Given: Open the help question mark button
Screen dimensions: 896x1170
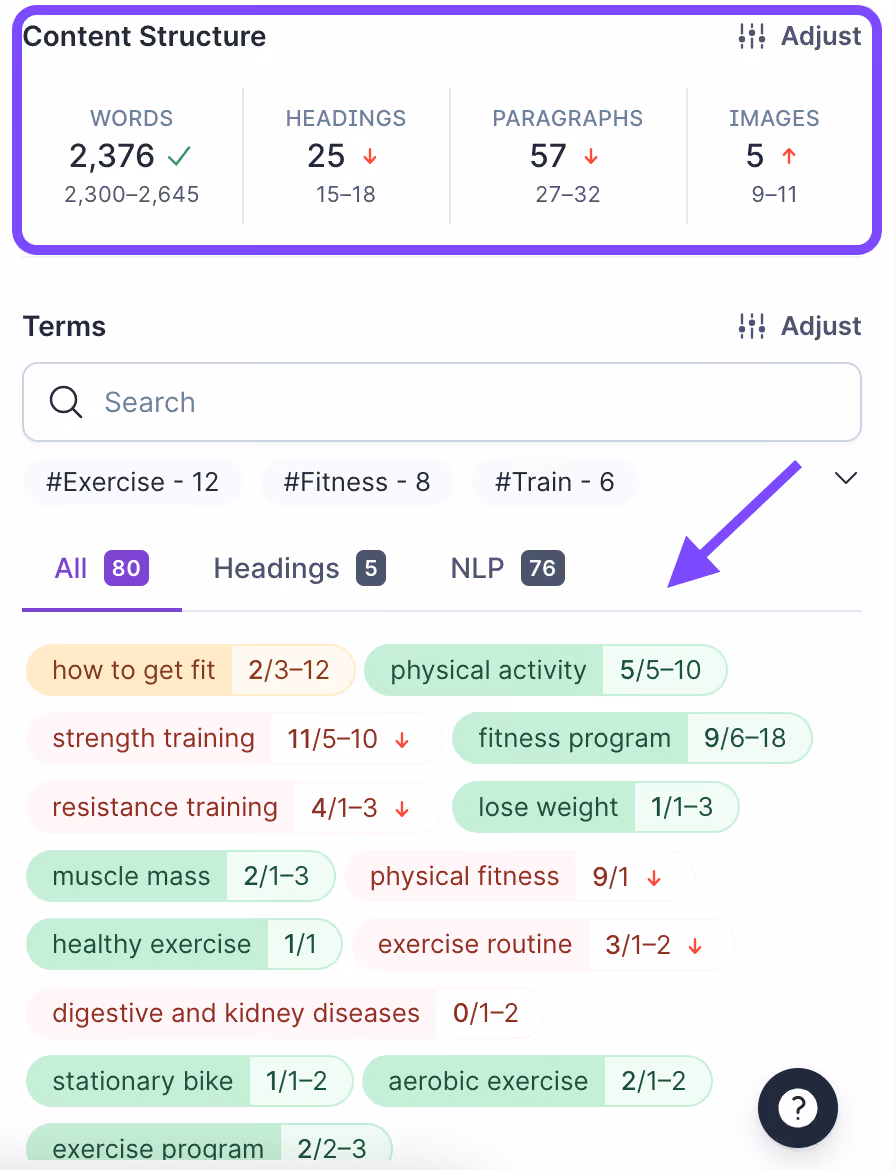Looking at the screenshot, I should (798, 1108).
